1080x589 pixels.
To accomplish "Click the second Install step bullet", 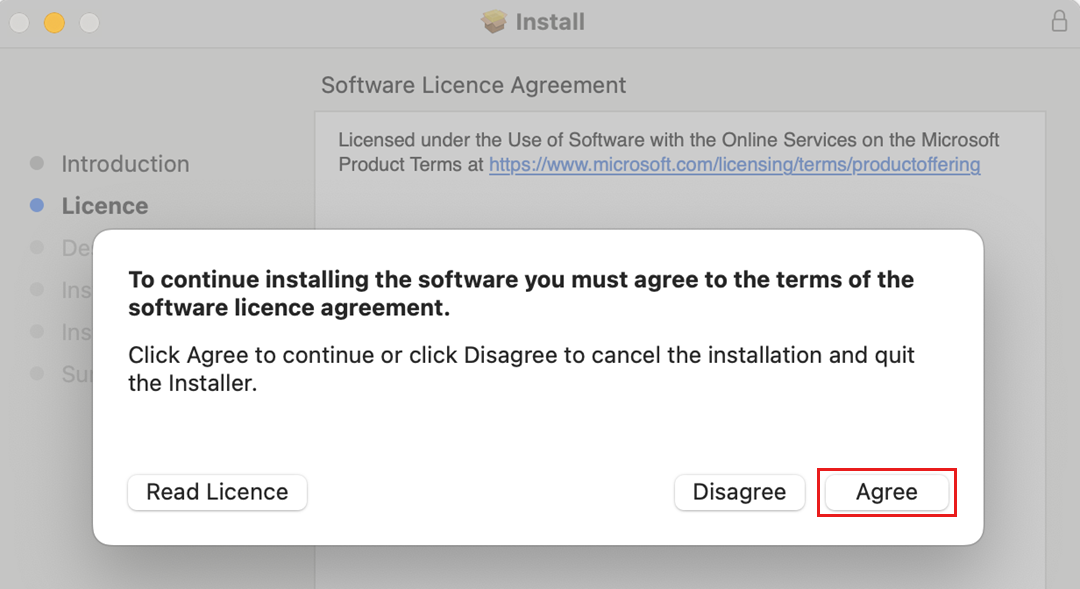I will (38, 331).
